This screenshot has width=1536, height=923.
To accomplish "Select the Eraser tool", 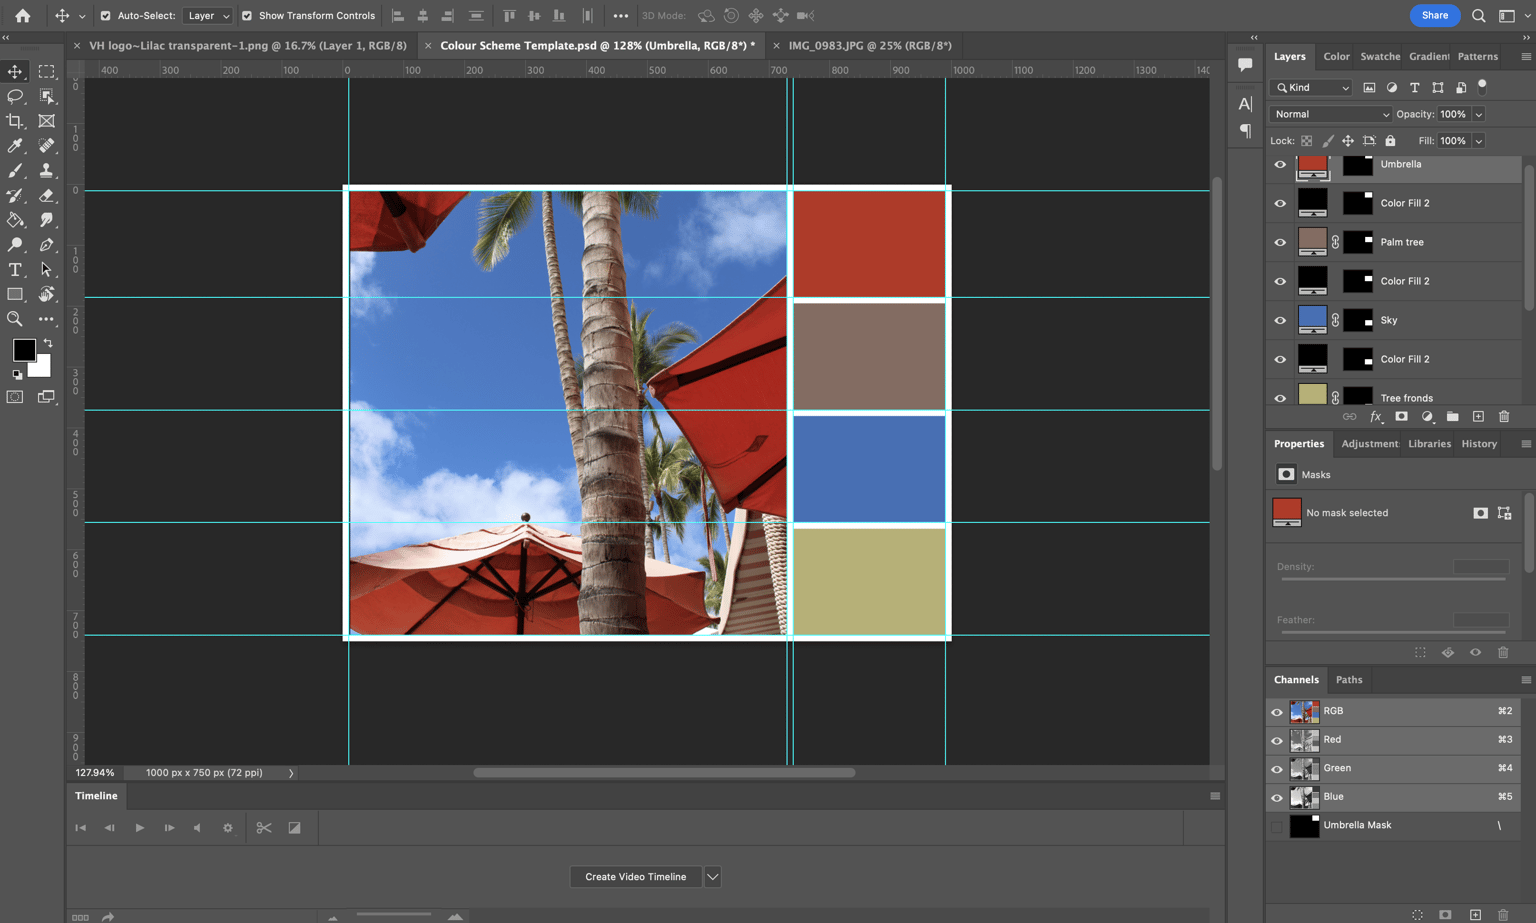I will (x=46, y=196).
